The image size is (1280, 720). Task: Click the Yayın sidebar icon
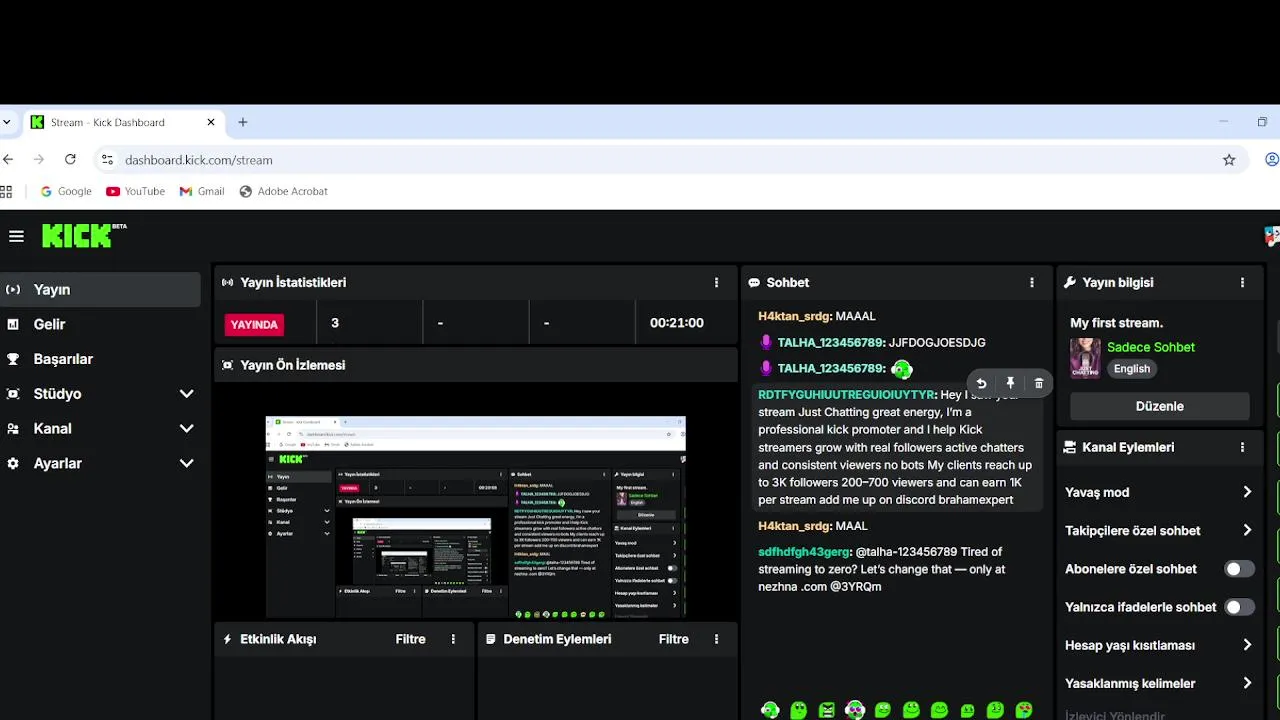click(13, 289)
